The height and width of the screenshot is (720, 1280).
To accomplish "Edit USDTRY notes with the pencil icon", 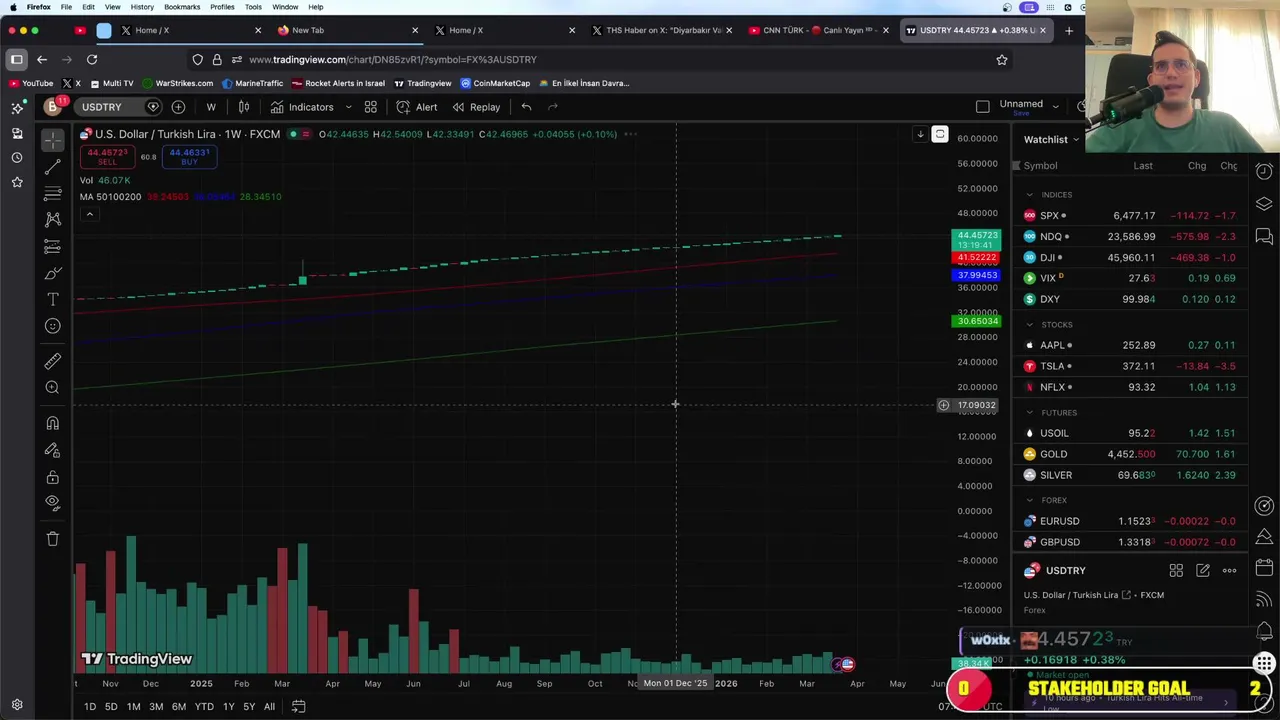I will pos(1203,571).
